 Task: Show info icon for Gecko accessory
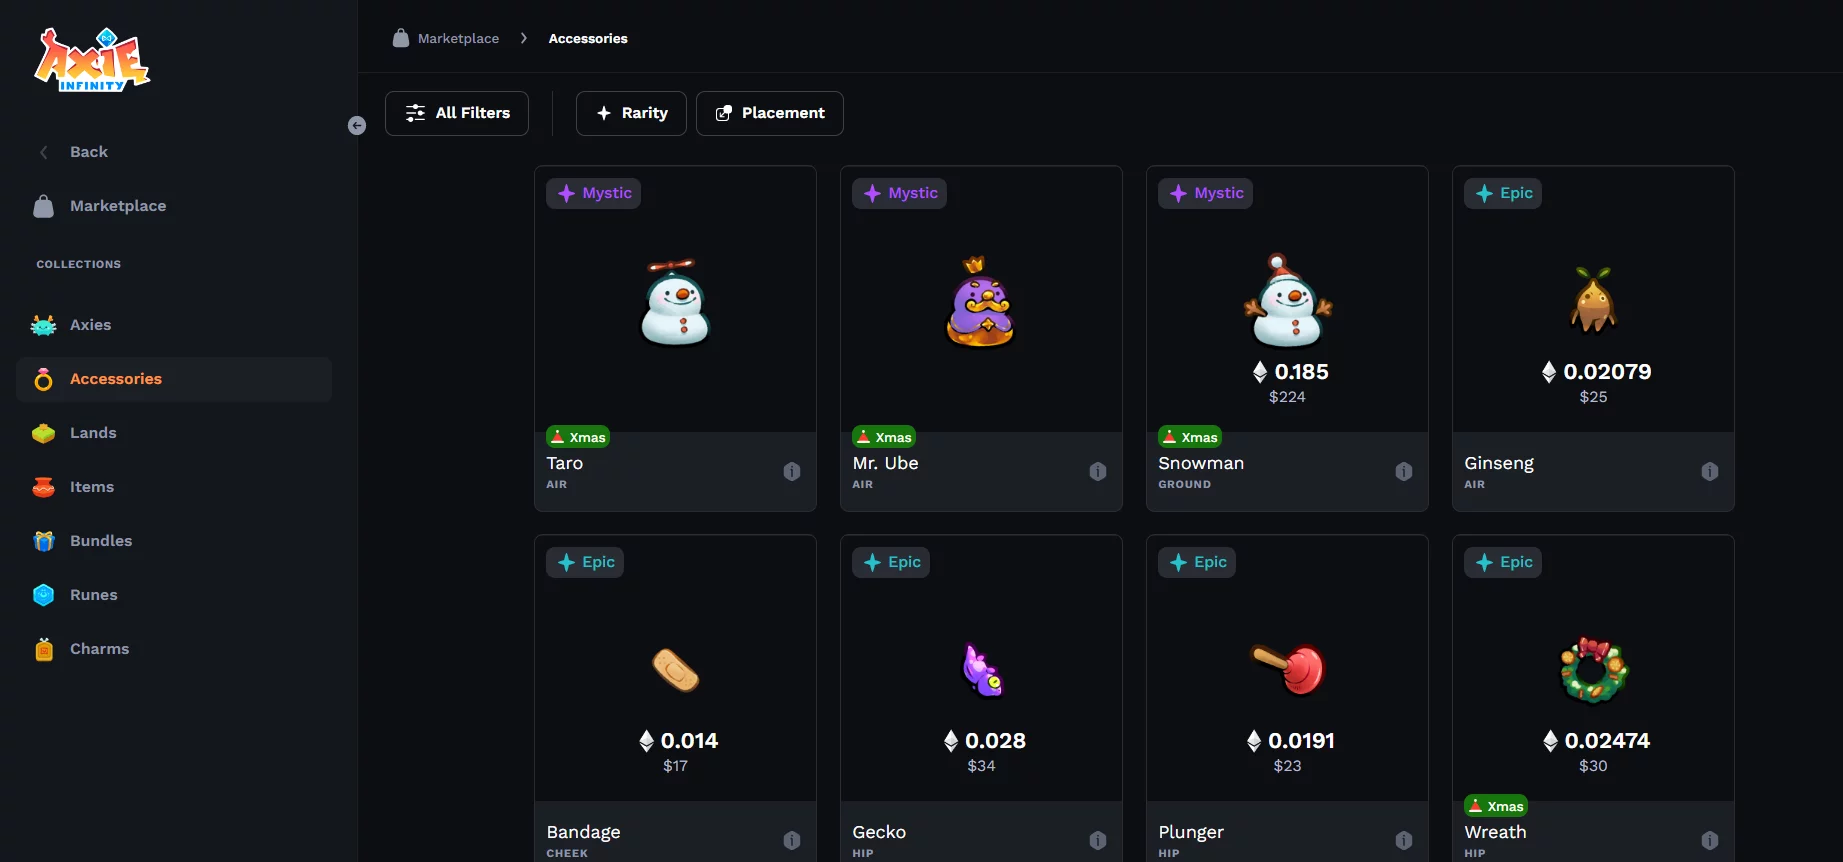pyautogui.click(x=1098, y=840)
